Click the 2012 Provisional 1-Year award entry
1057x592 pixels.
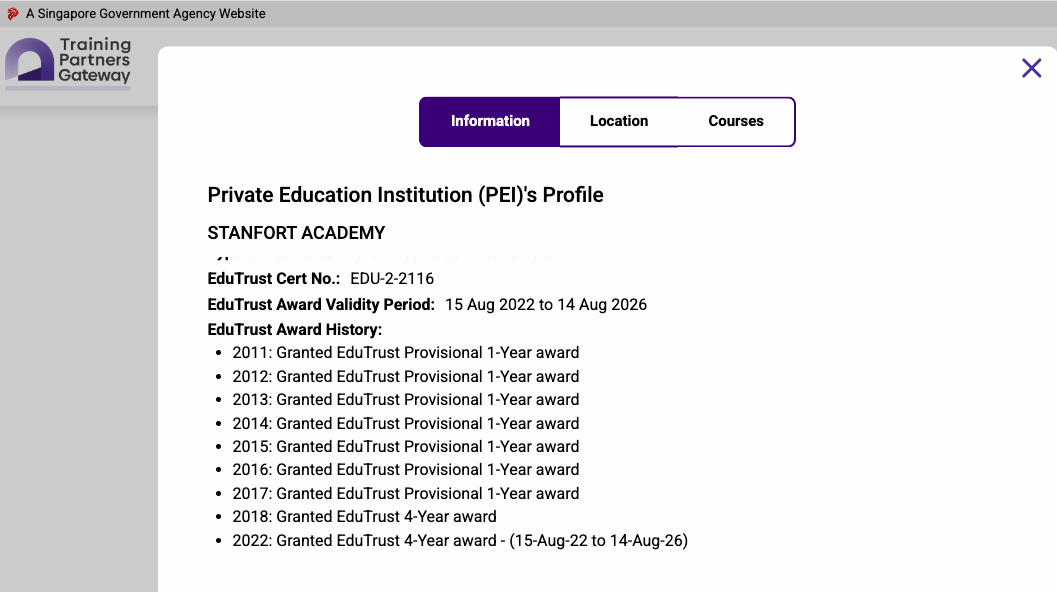pos(405,376)
